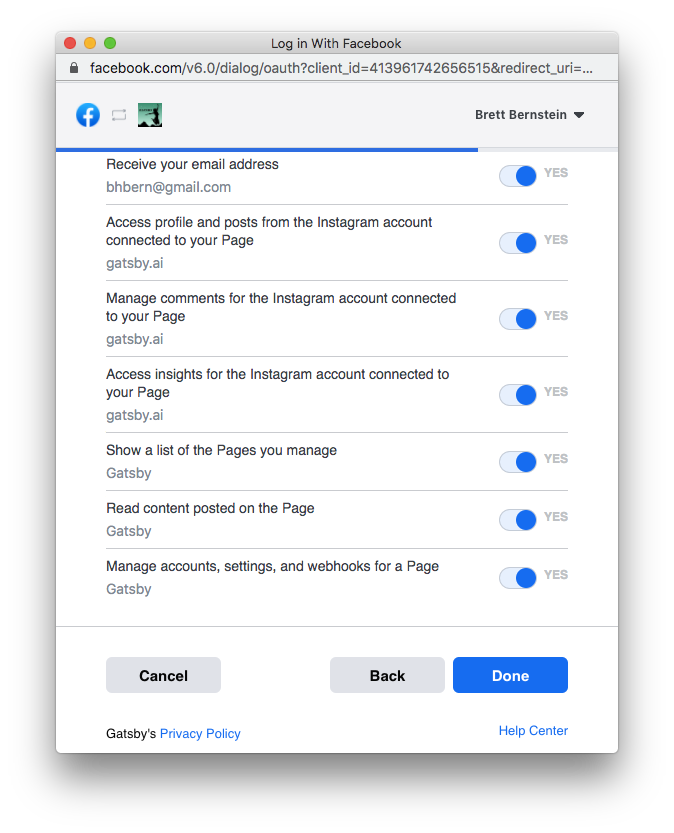Viewport: 674px width, 833px height.
Task: Click 'Manage accounts, settings, and webhooks' label
Action: (272, 566)
